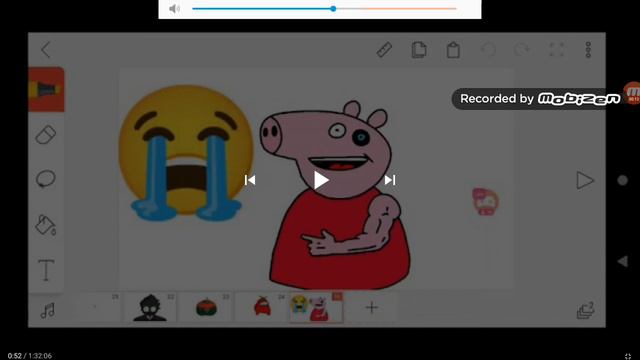Viewport: 640px width, 360px height.
Task: Mute the video volume speaker
Action: (x=174, y=9)
